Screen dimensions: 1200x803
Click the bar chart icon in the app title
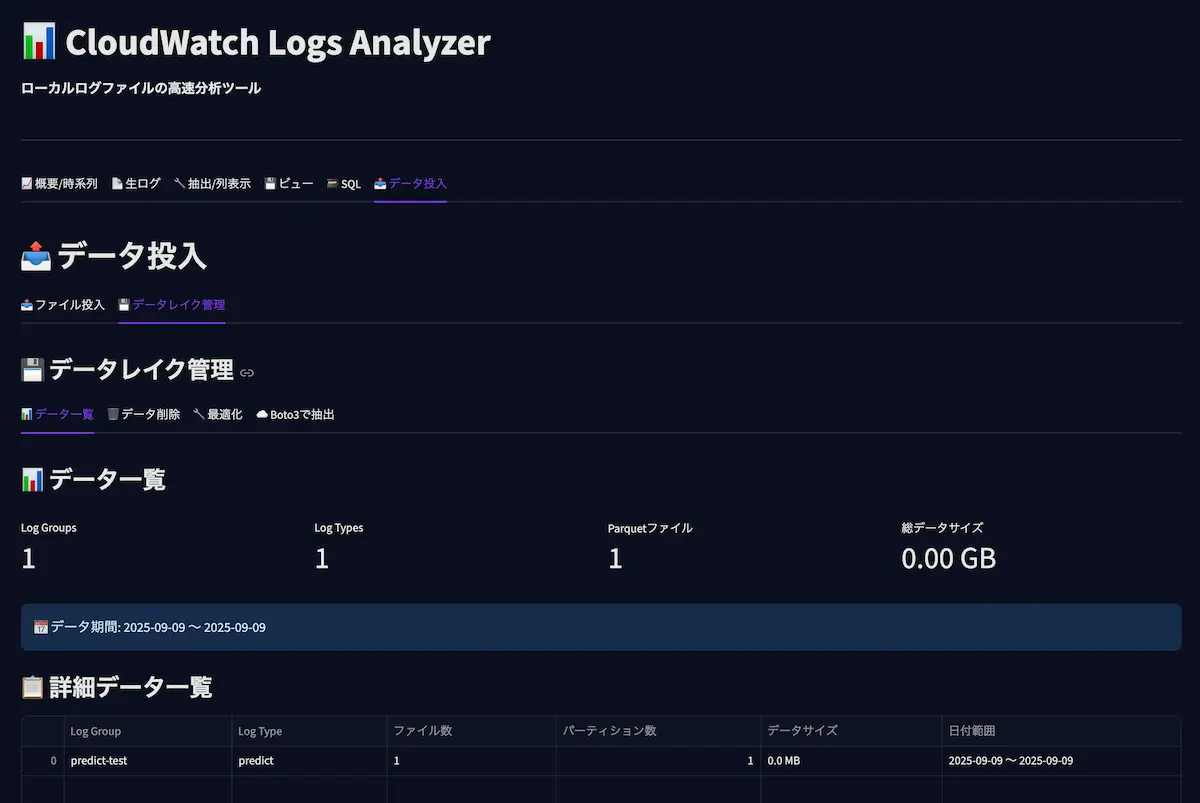tap(38, 43)
